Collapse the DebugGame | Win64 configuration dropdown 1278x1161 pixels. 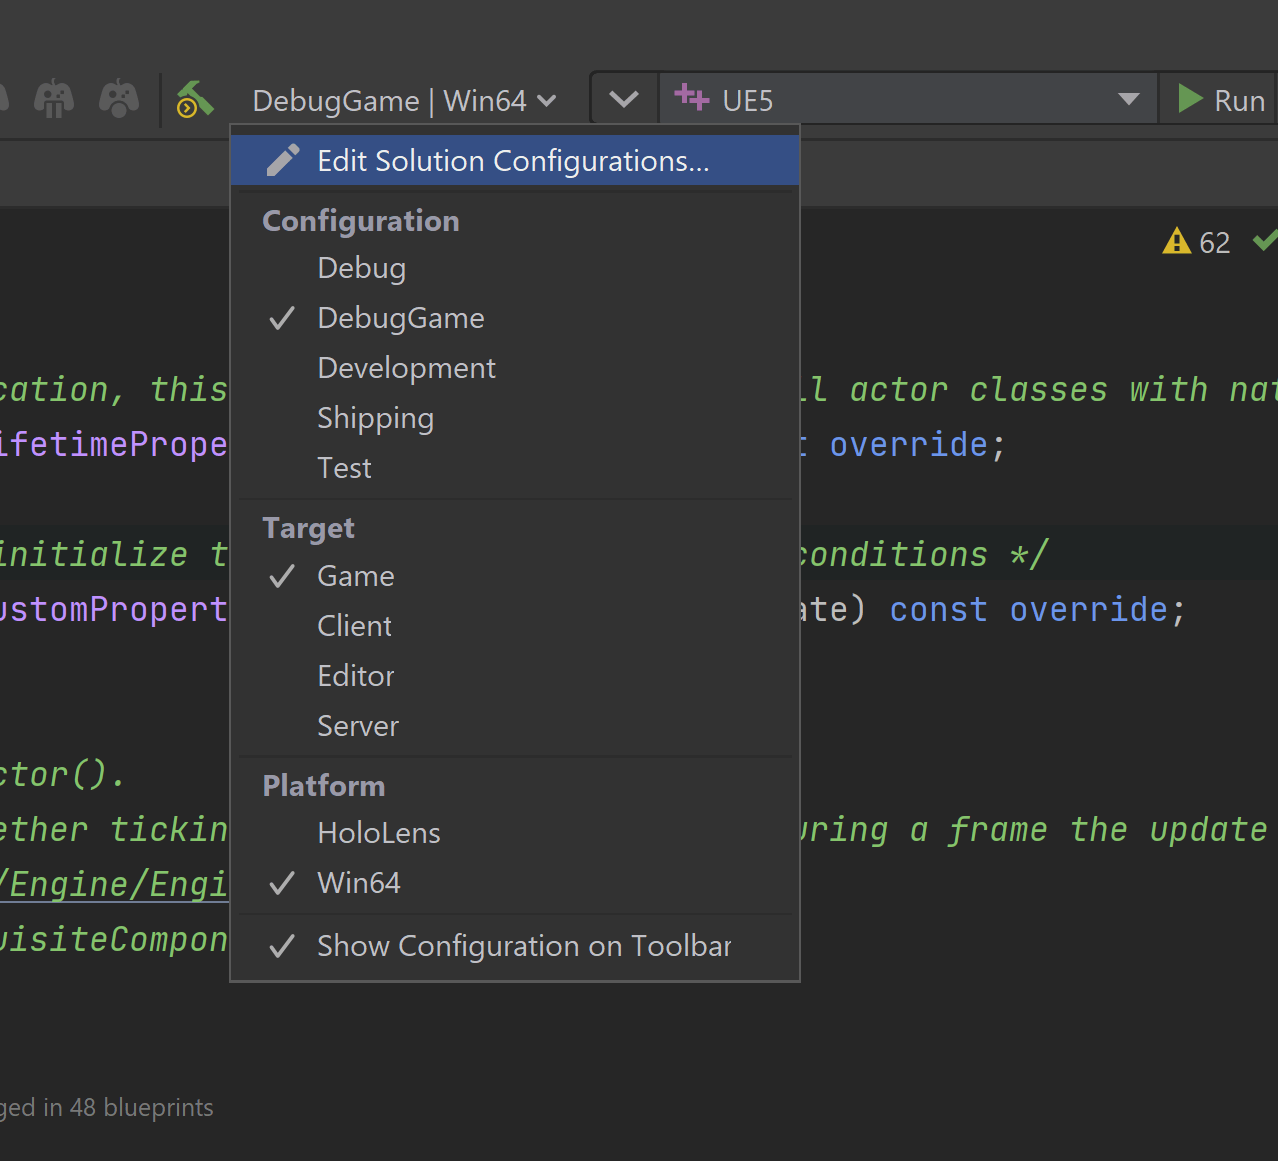click(x=404, y=101)
